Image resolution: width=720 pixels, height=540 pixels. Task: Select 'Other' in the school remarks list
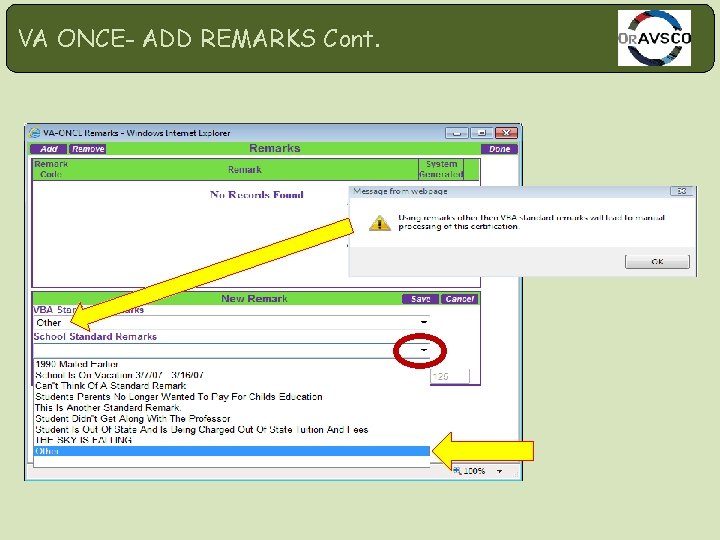click(x=232, y=451)
